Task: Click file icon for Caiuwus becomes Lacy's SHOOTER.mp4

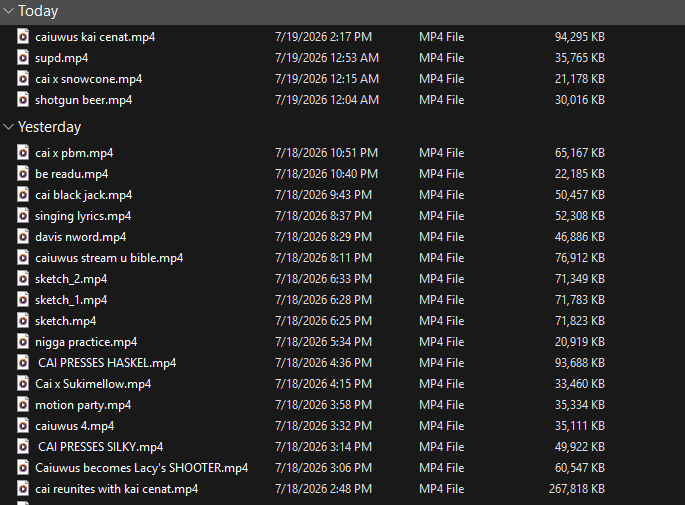Action: [23, 467]
